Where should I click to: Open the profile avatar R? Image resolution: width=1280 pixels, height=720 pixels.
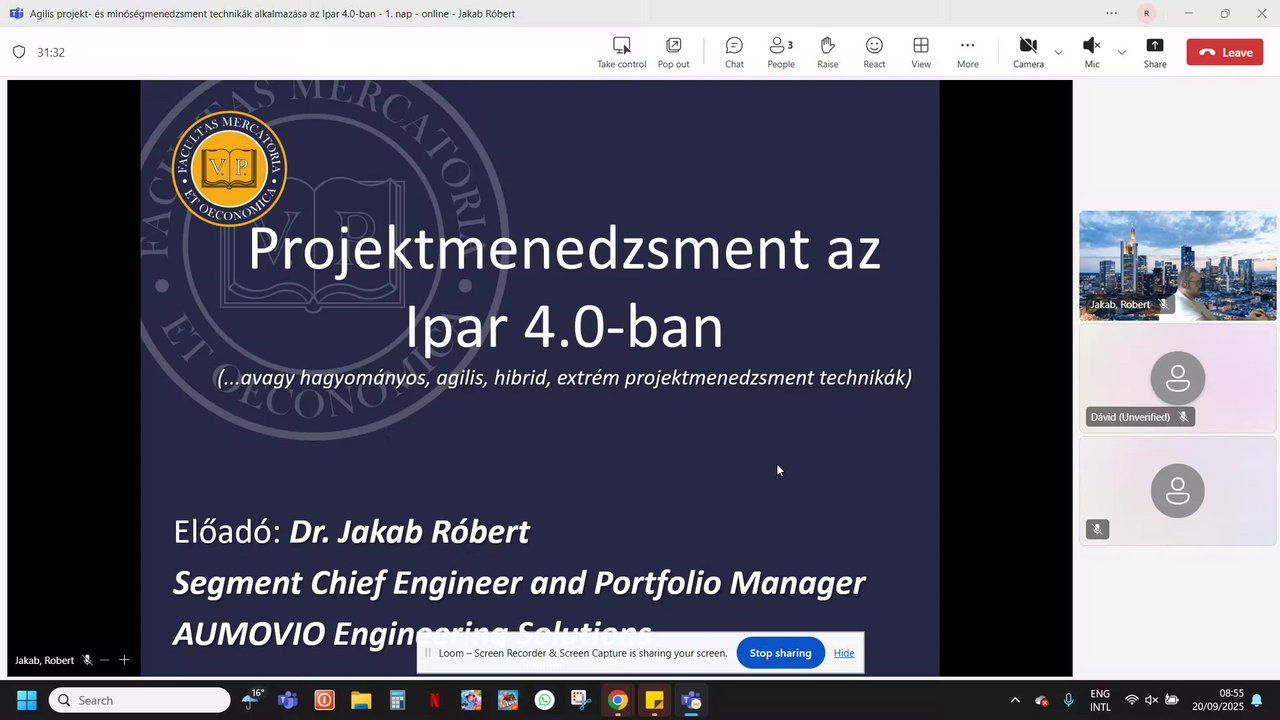pos(1146,13)
